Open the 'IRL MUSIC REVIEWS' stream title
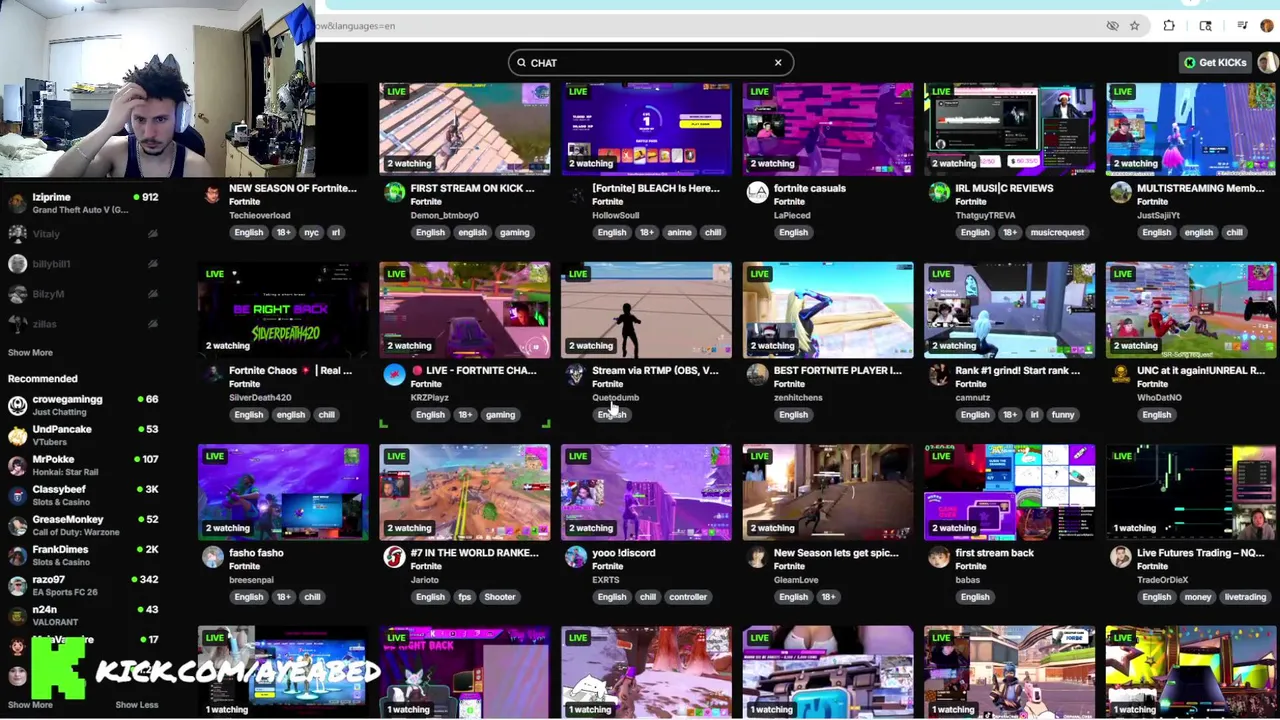 click(1003, 188)
